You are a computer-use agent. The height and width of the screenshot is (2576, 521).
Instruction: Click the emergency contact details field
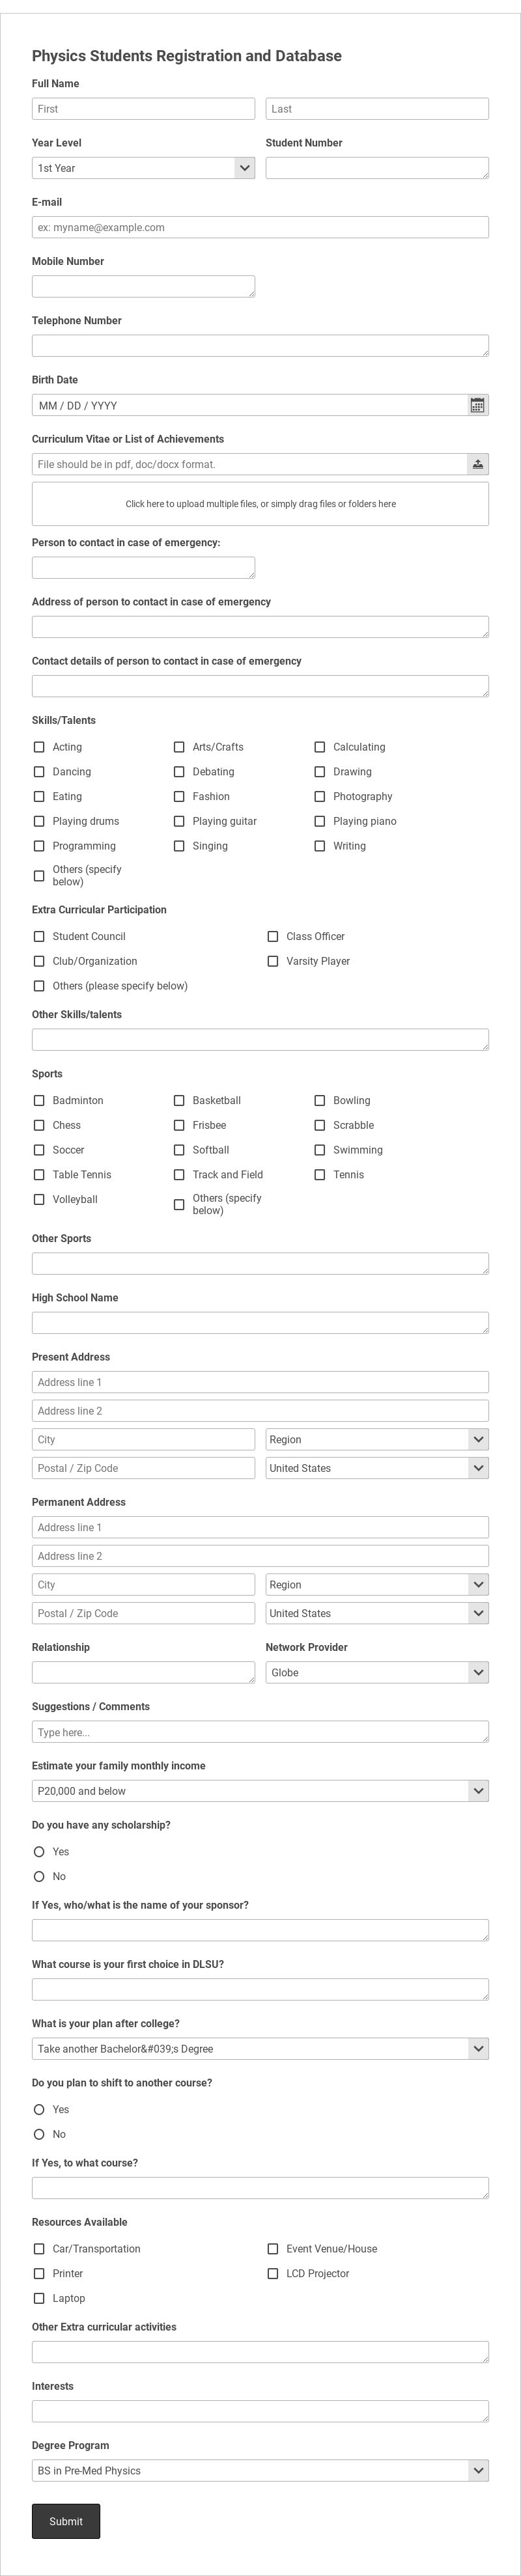260,686
